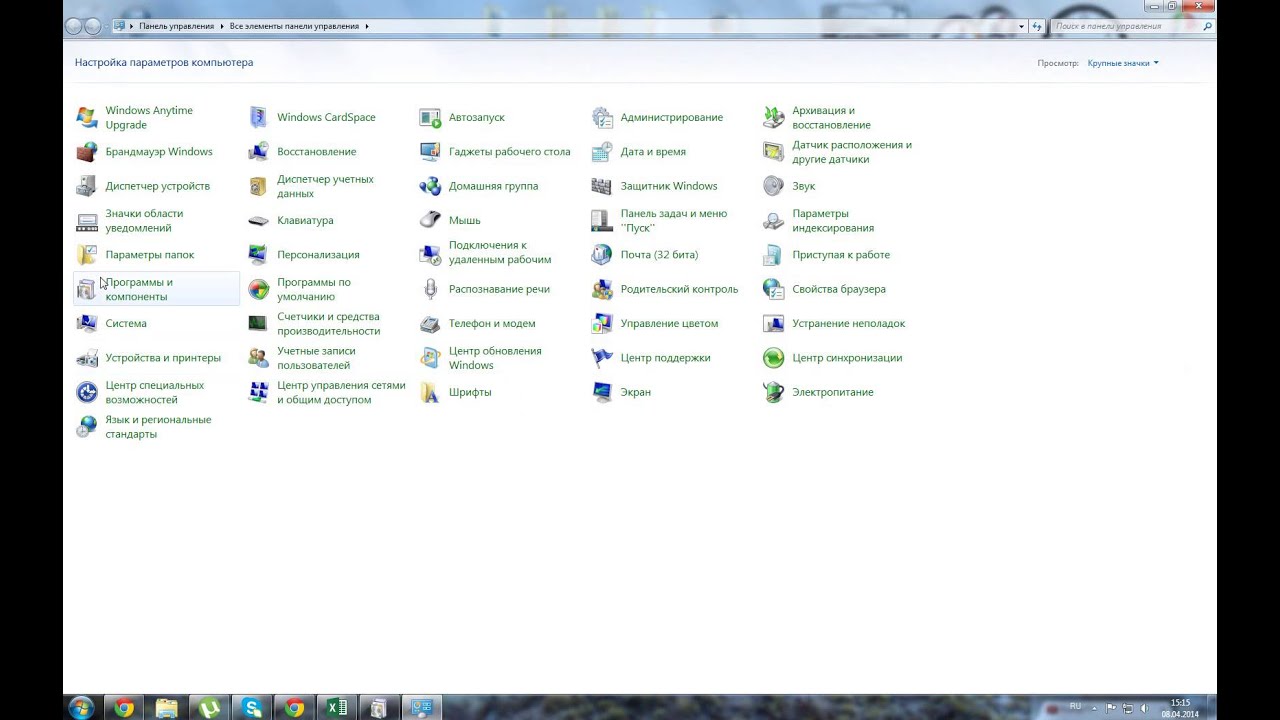The image size is (1280, 720).
Task: Open Центр обновления Windows link
Action: pyautogui.click(x=495, y=358)
